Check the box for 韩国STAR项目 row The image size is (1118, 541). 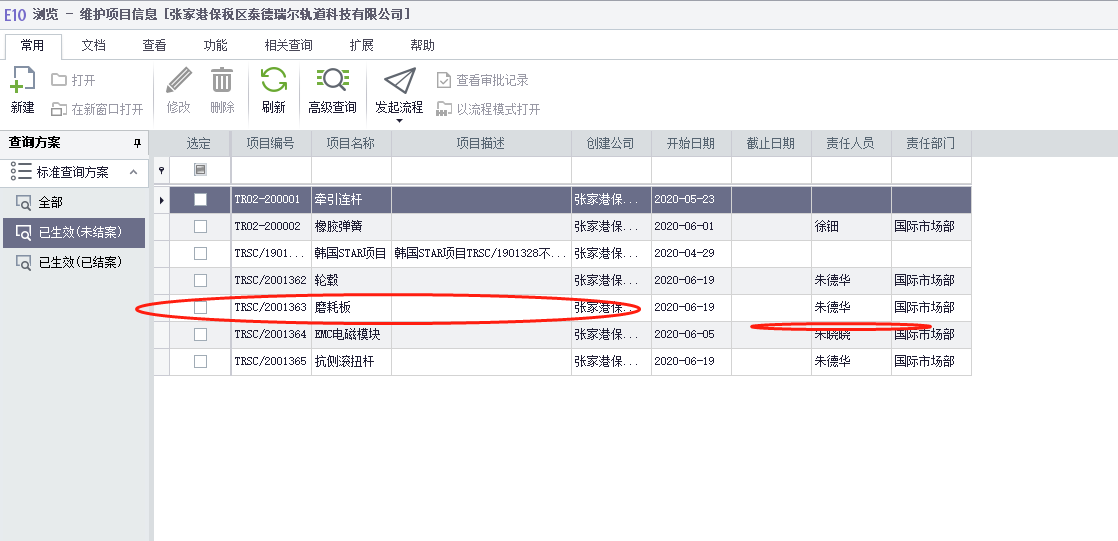click(x=200, y=254)
